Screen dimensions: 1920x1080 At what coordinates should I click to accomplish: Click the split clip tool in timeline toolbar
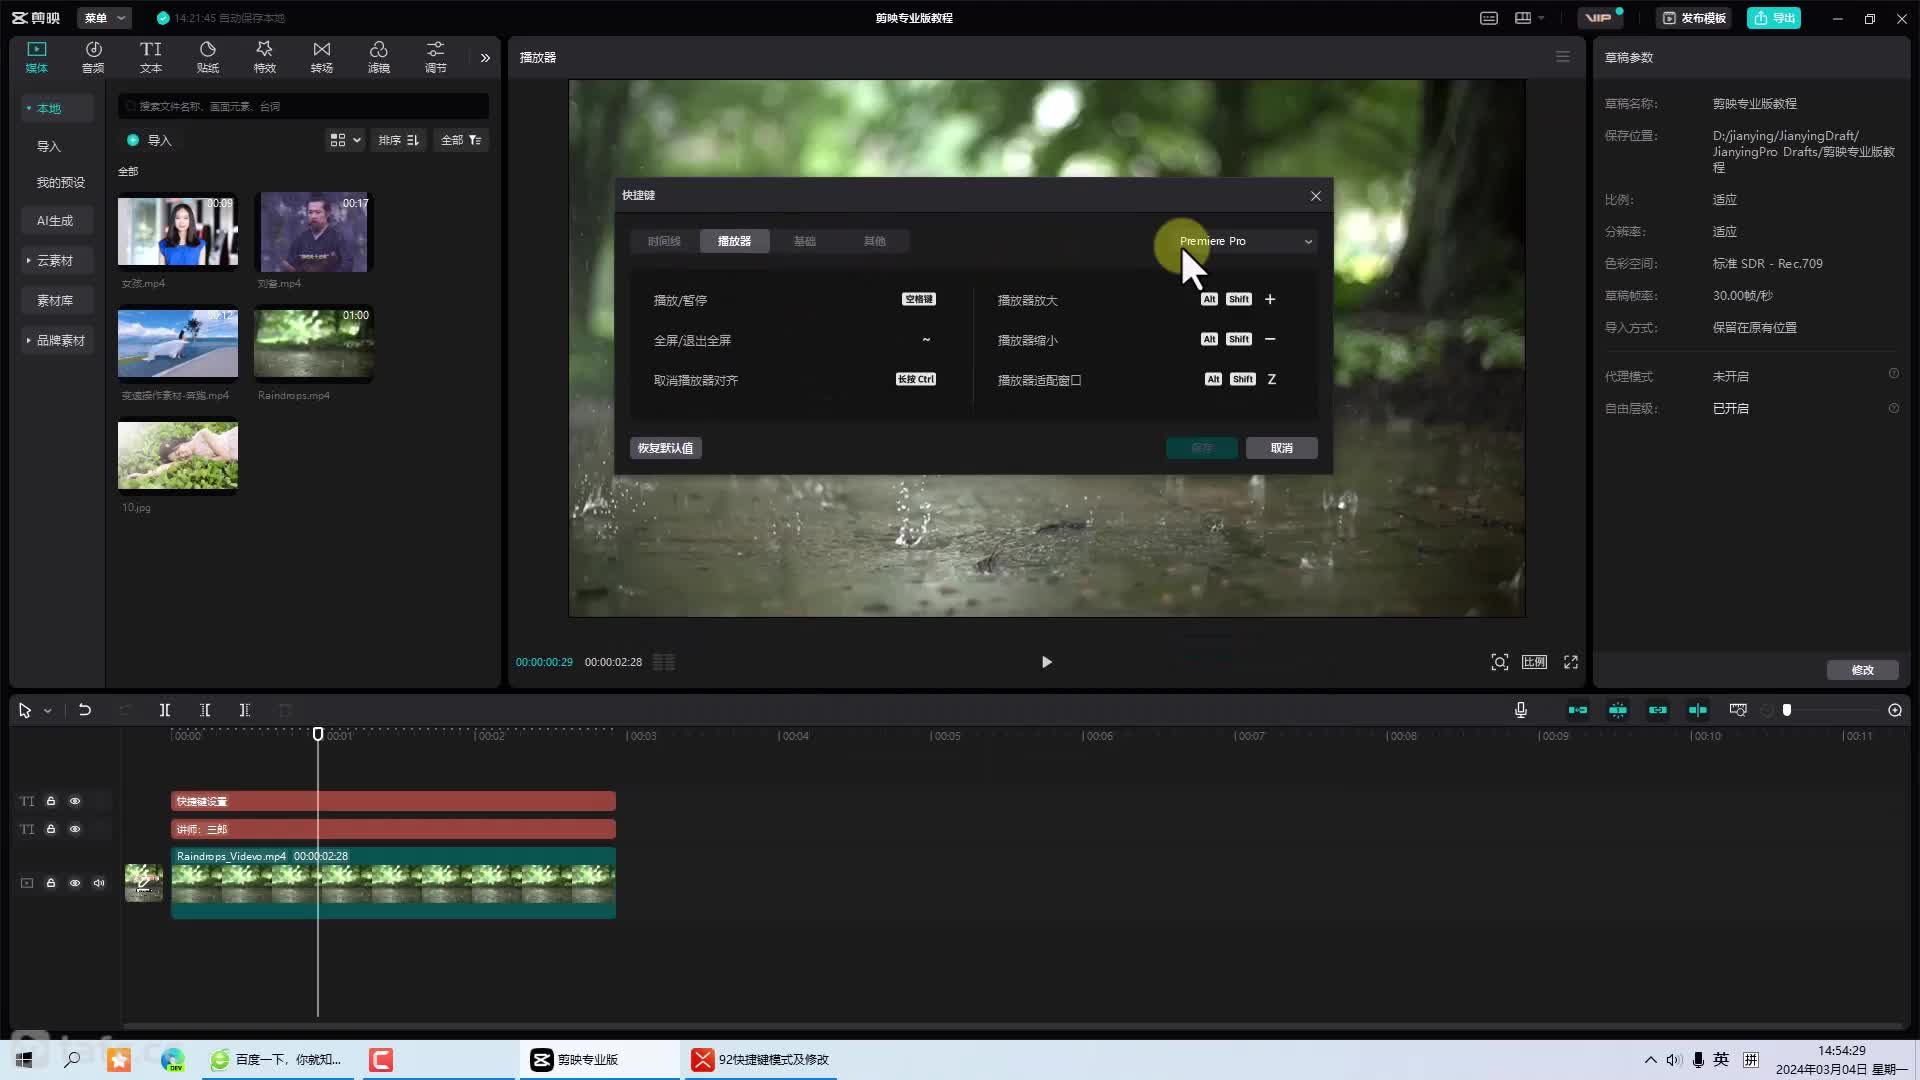coord(165,710)
